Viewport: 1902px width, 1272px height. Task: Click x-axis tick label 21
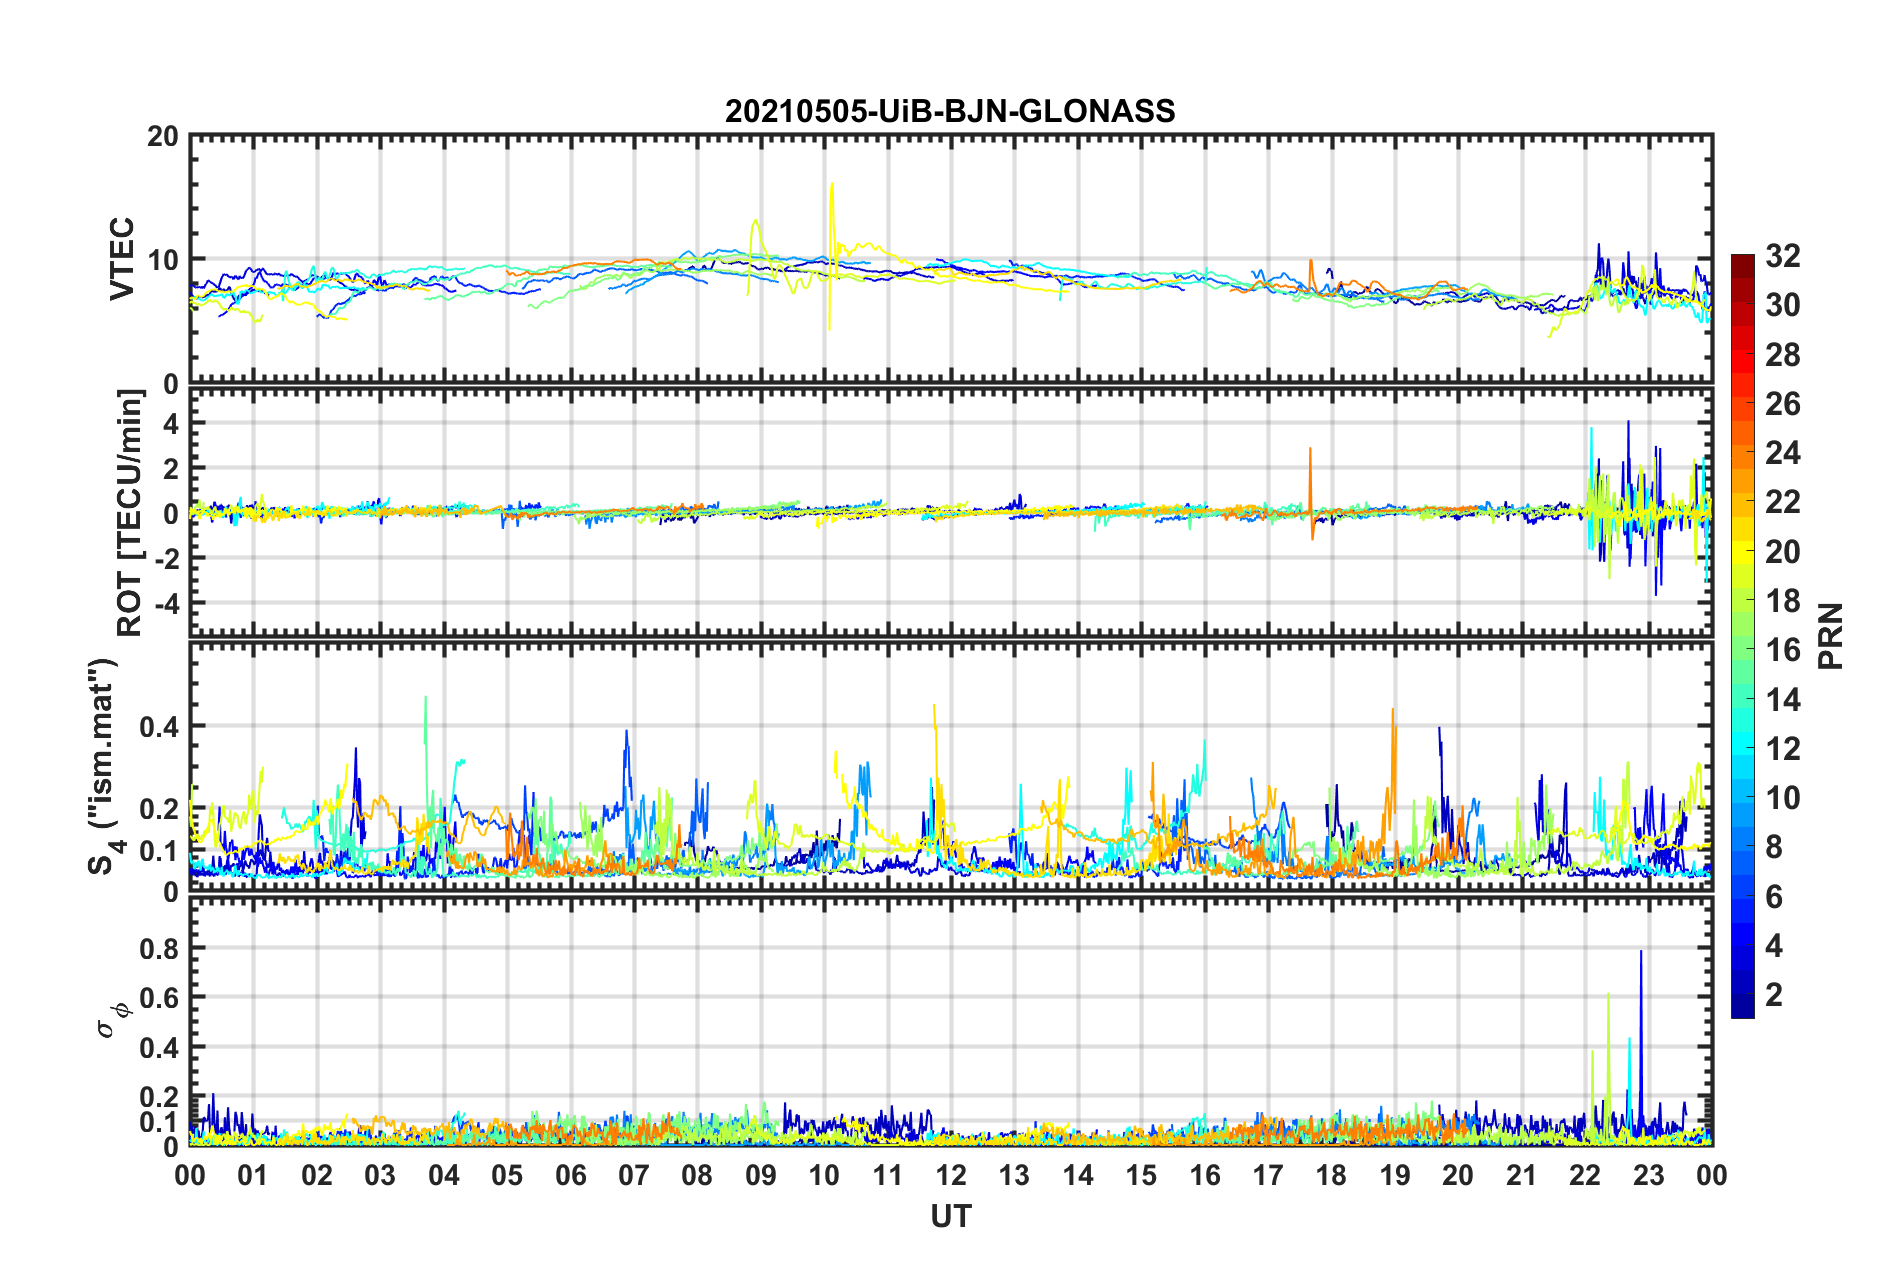click(1522, 1175)
